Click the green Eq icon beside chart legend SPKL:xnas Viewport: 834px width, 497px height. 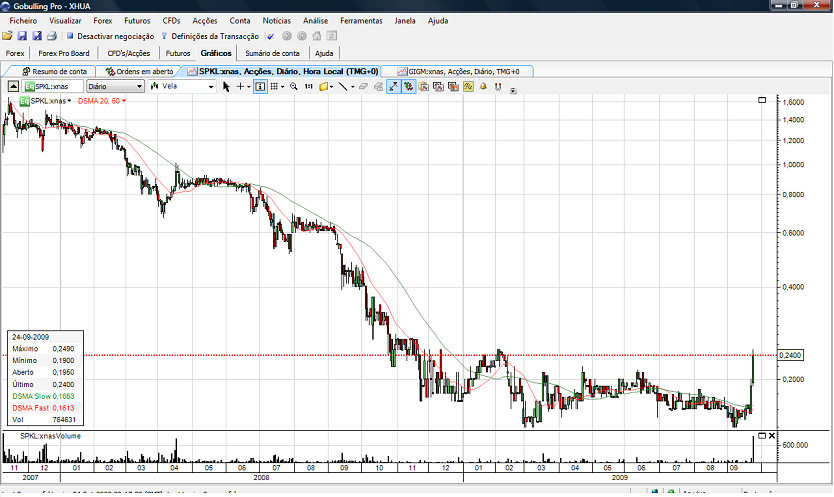tap(24, 101)
